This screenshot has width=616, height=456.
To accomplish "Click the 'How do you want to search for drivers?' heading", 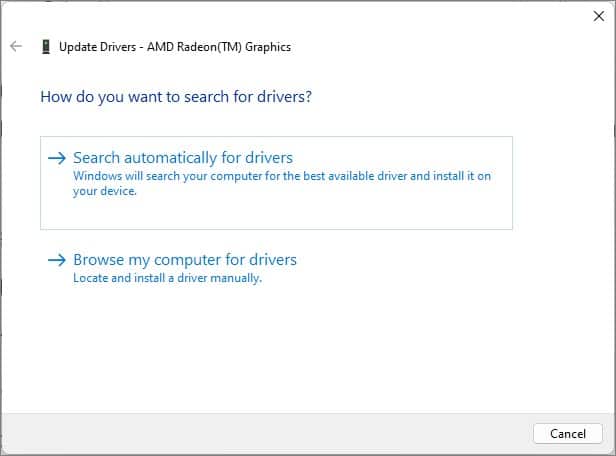I will (x=176, y=97).
